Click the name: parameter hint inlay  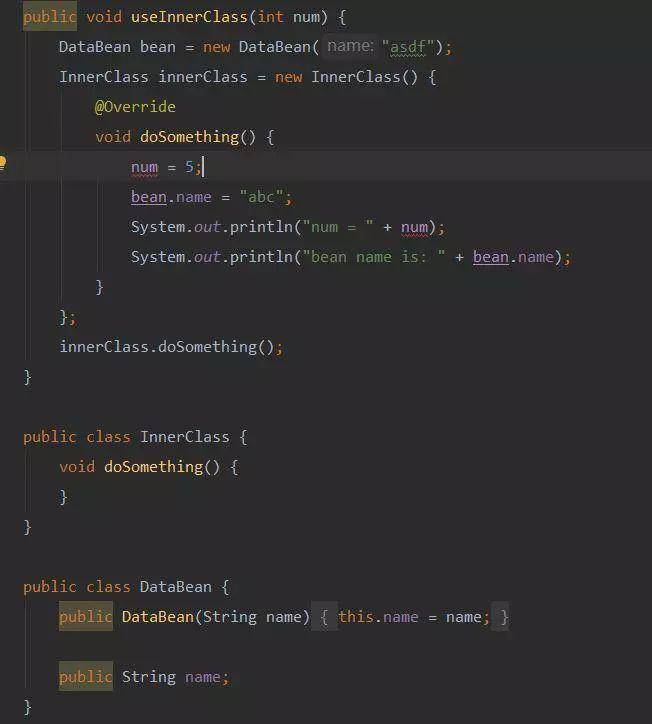[x=350, y=46]
